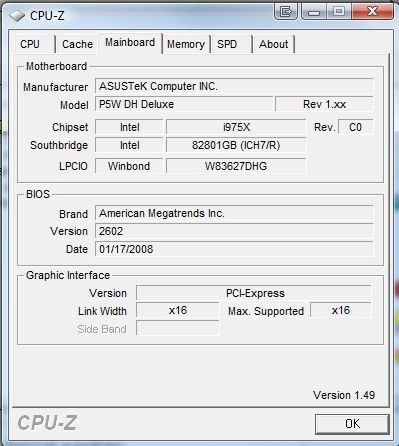Click the i975X chipset value
399x446 pixels.
[236, 127]
